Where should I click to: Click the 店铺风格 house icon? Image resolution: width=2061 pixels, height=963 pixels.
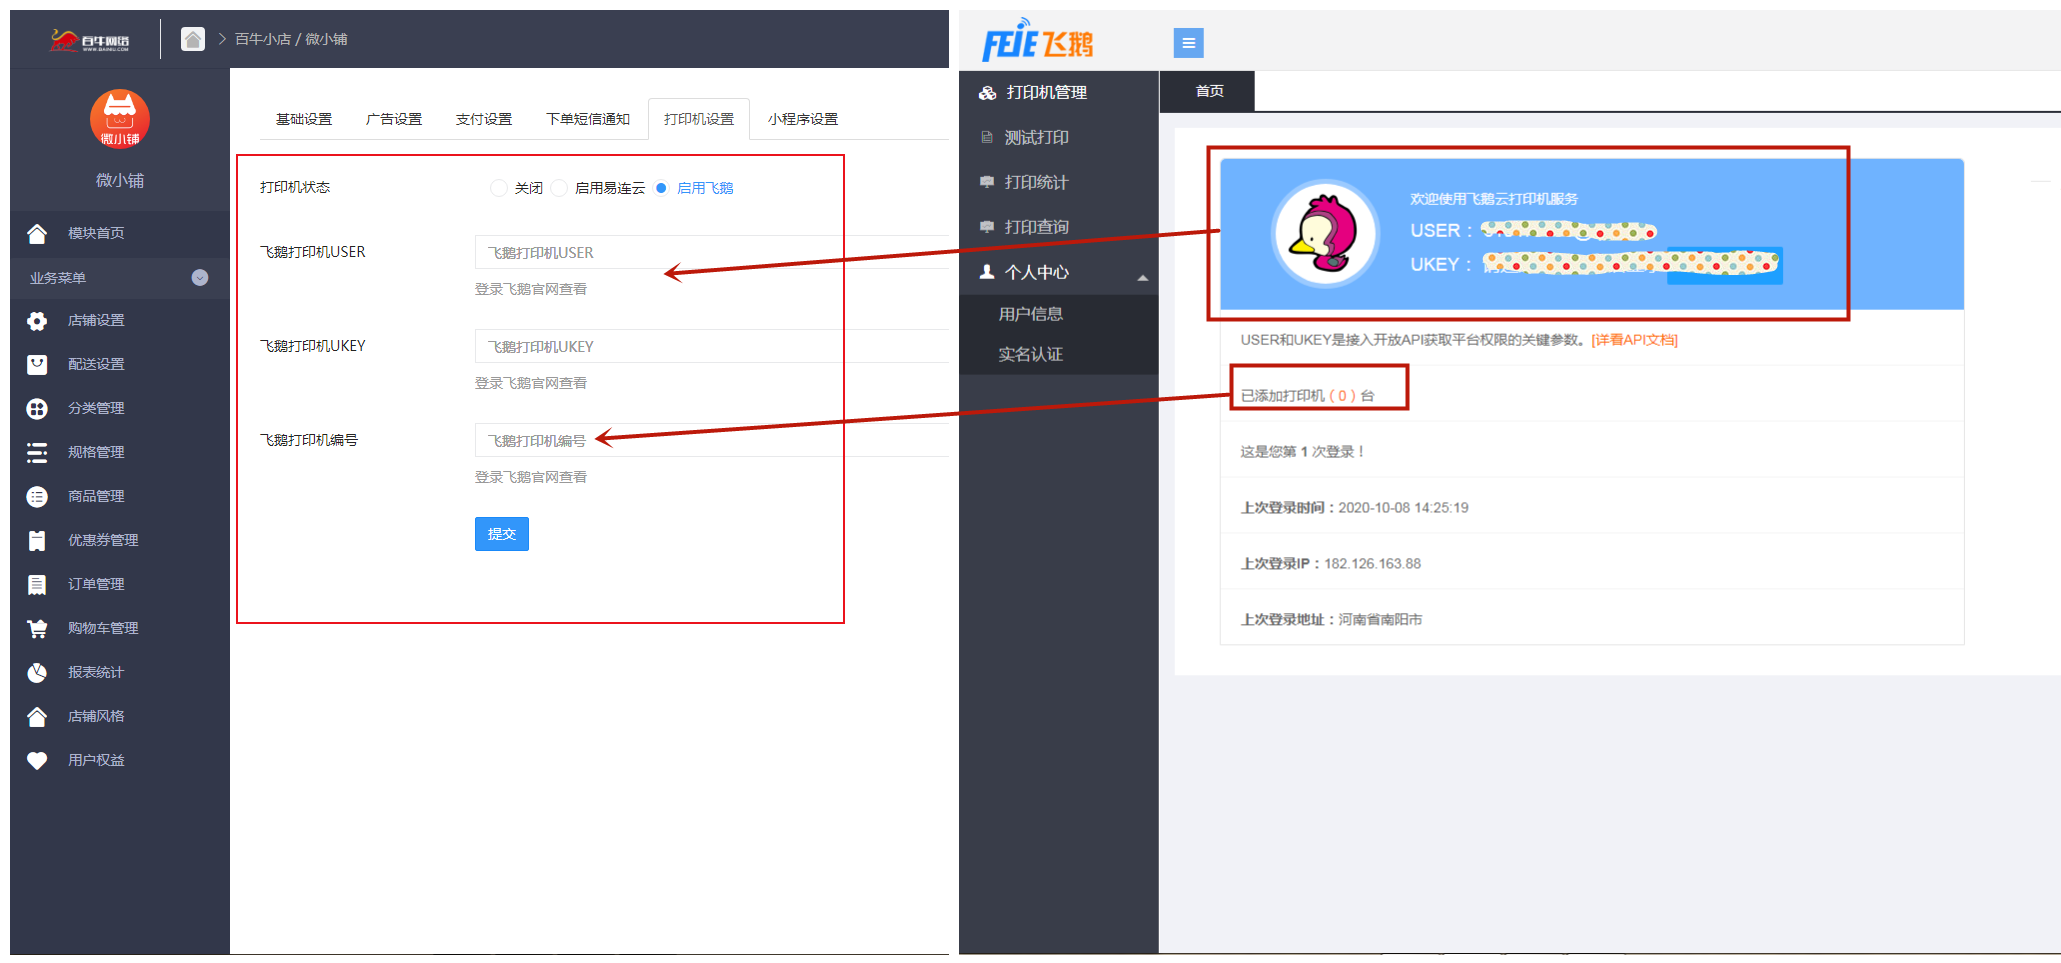click(37, 716)
